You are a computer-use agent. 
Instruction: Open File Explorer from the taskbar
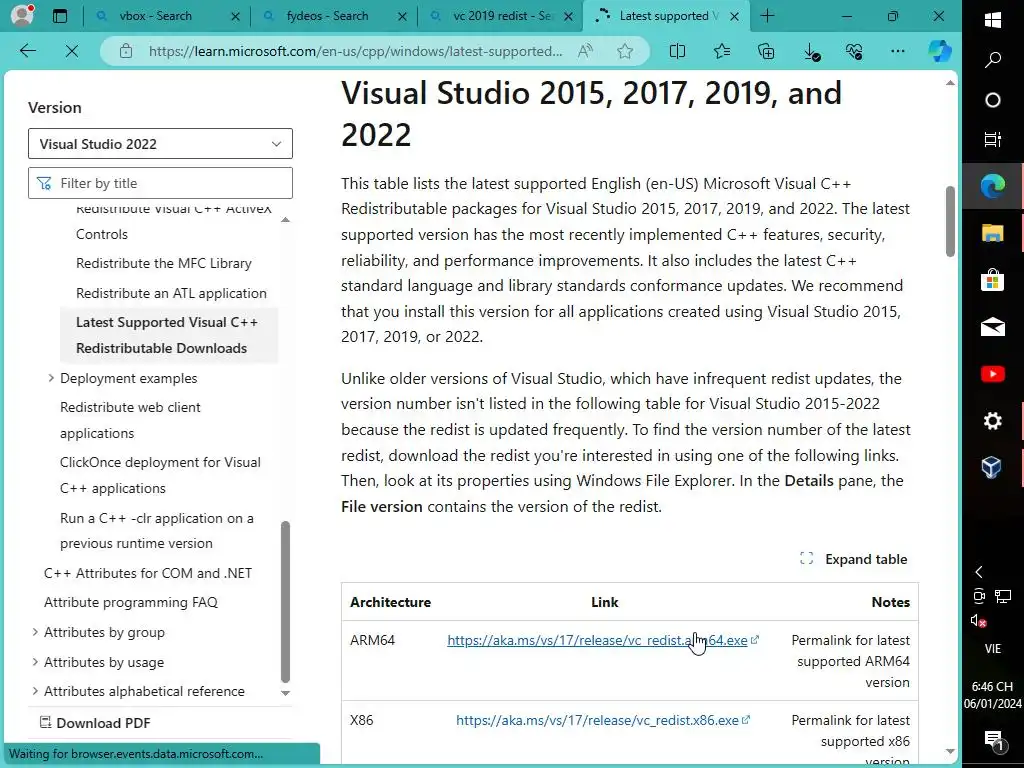pos(993,232)
